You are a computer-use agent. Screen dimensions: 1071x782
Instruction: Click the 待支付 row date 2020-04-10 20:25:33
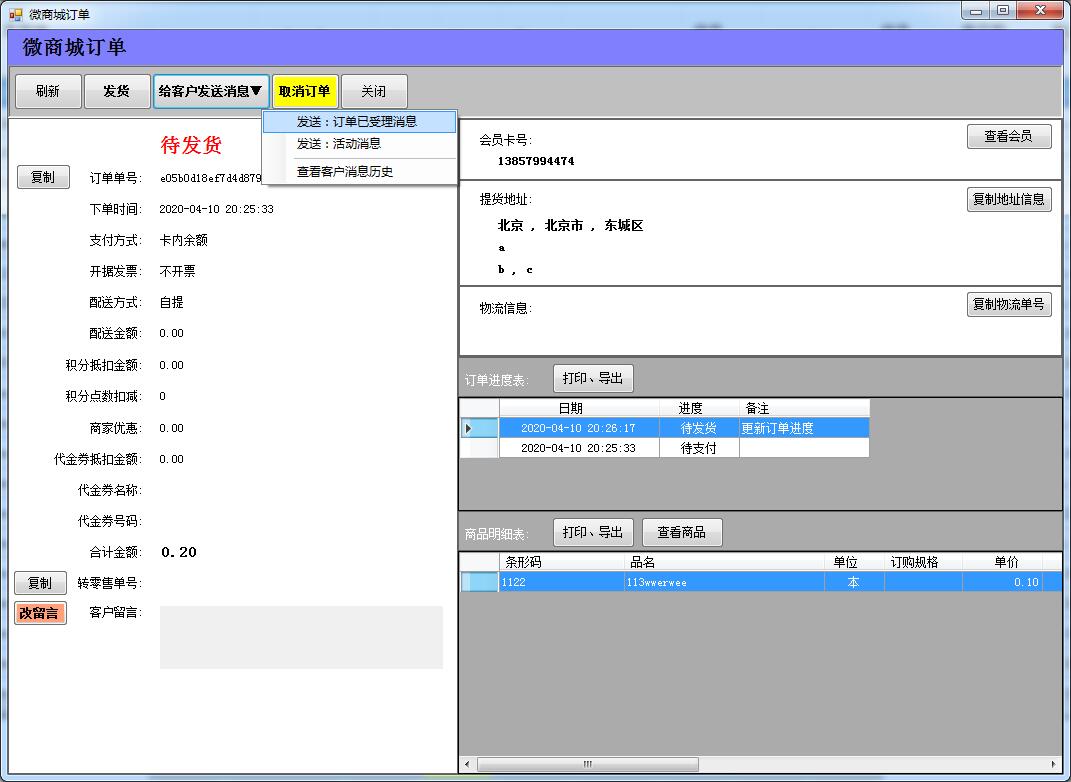[x=579, y=448]
